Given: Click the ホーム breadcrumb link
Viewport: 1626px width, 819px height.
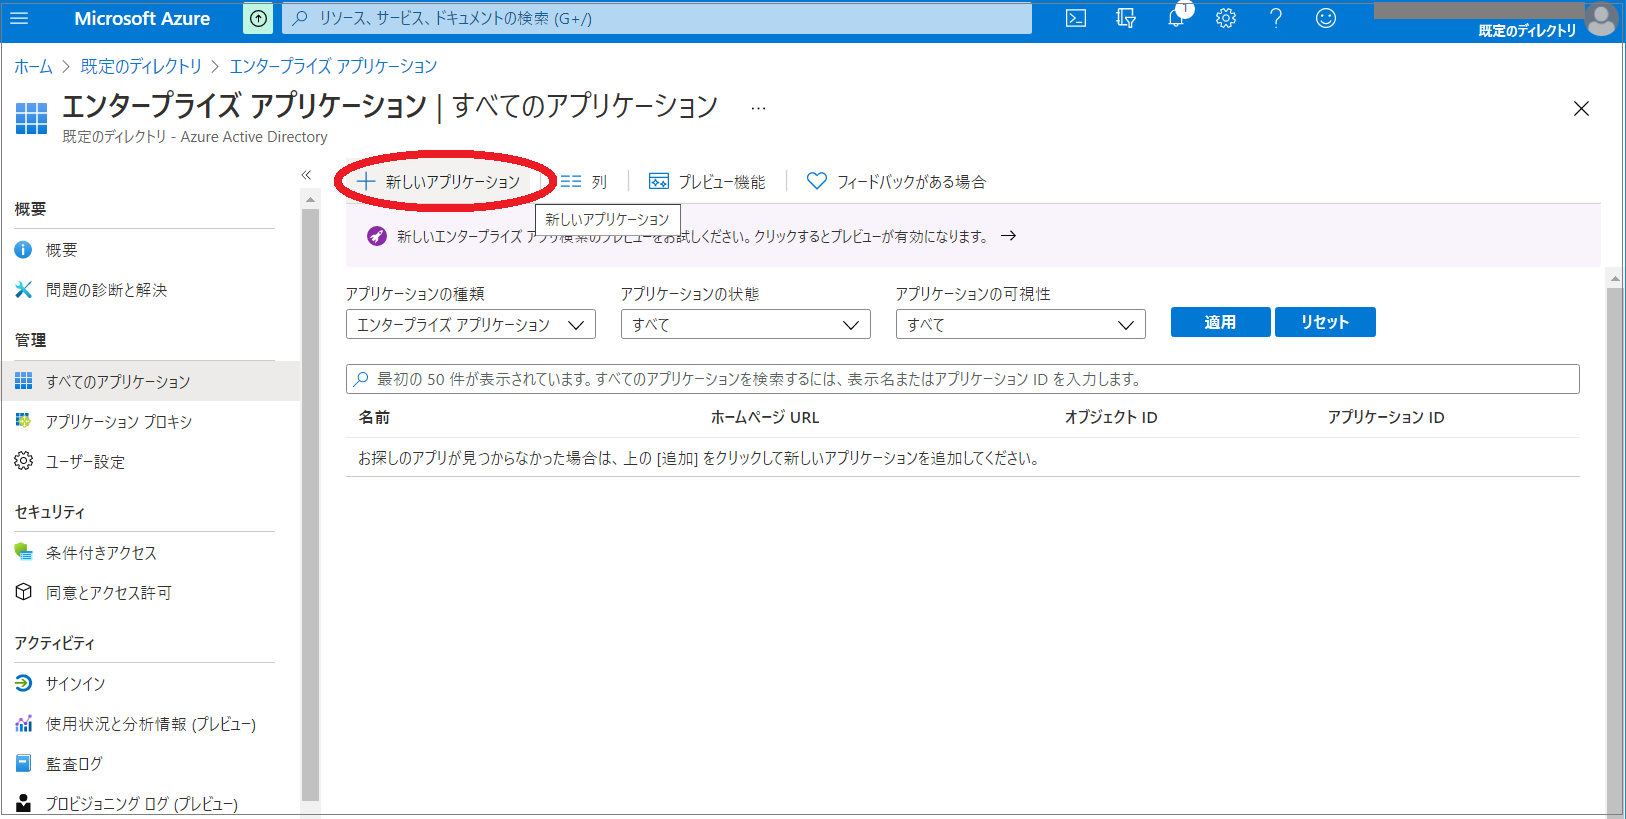Looking at the screenshot, I should (33, 66).
